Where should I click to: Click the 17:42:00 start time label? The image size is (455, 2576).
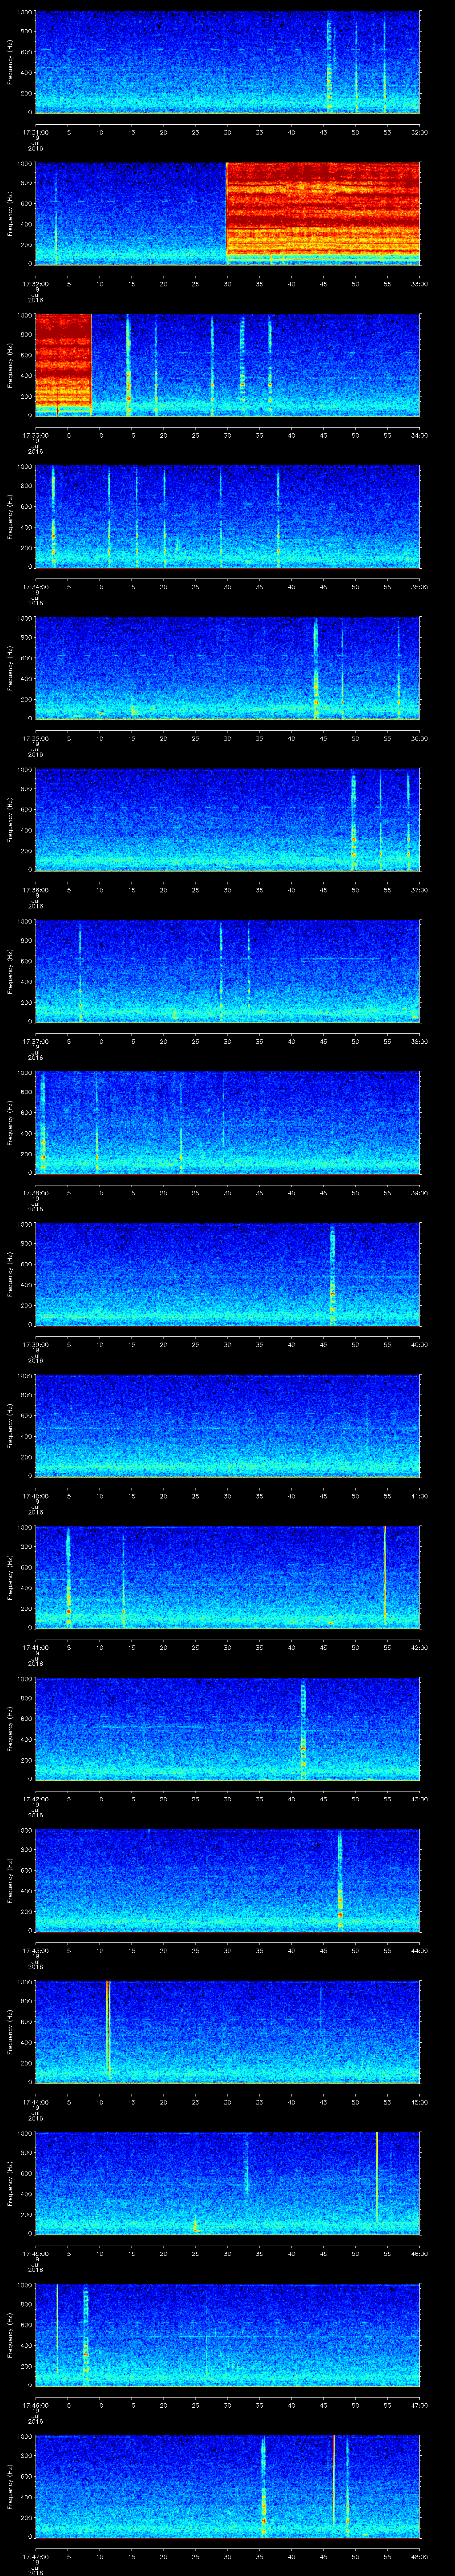36,1799
